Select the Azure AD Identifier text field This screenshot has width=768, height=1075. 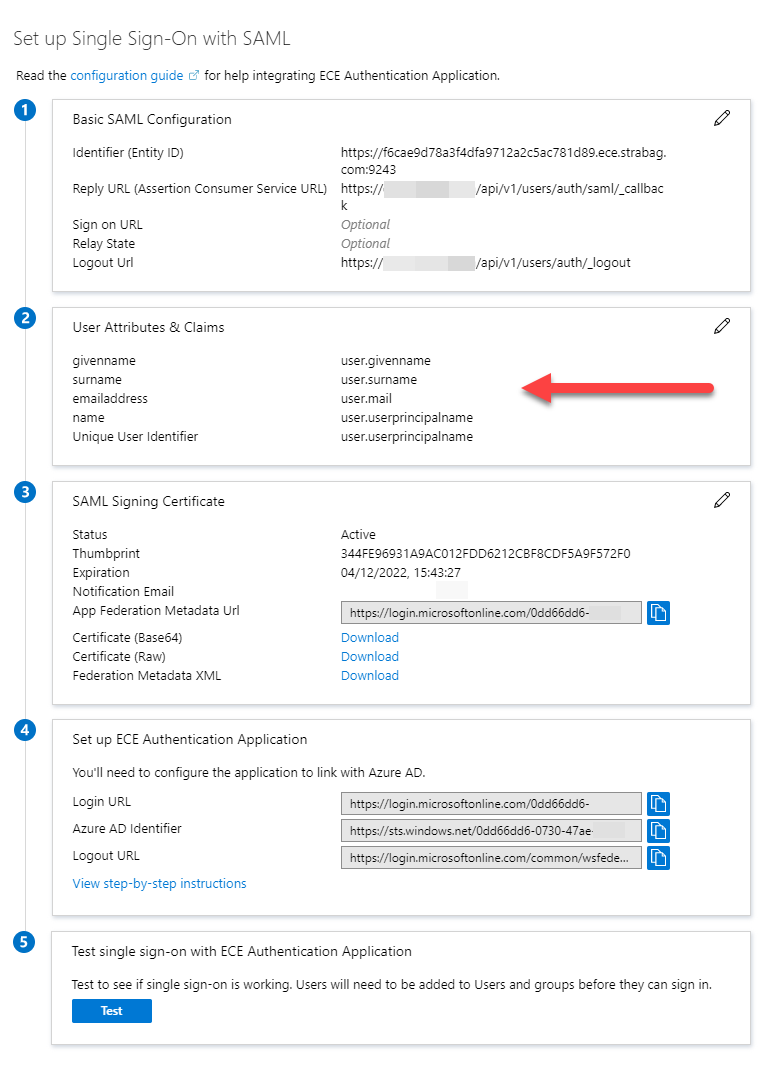(x=491, y=831)
